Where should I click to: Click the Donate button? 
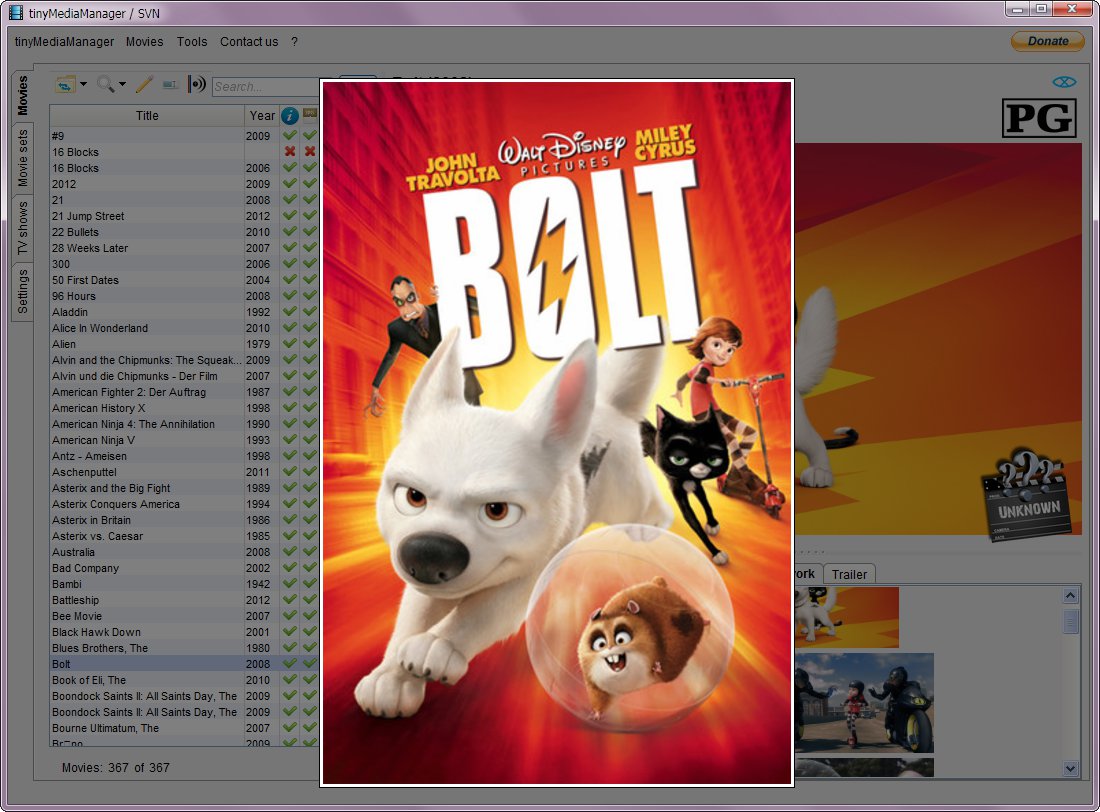point(1047,41)
